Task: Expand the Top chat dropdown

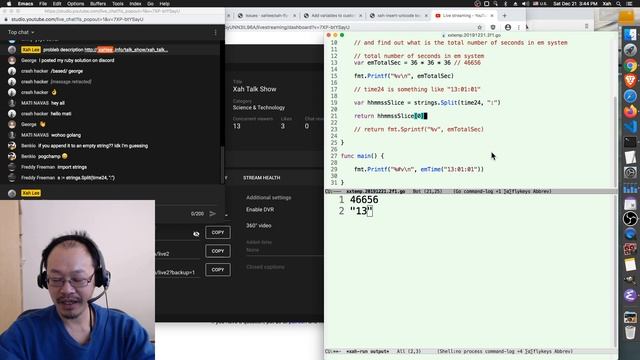Action: (21, 32)
